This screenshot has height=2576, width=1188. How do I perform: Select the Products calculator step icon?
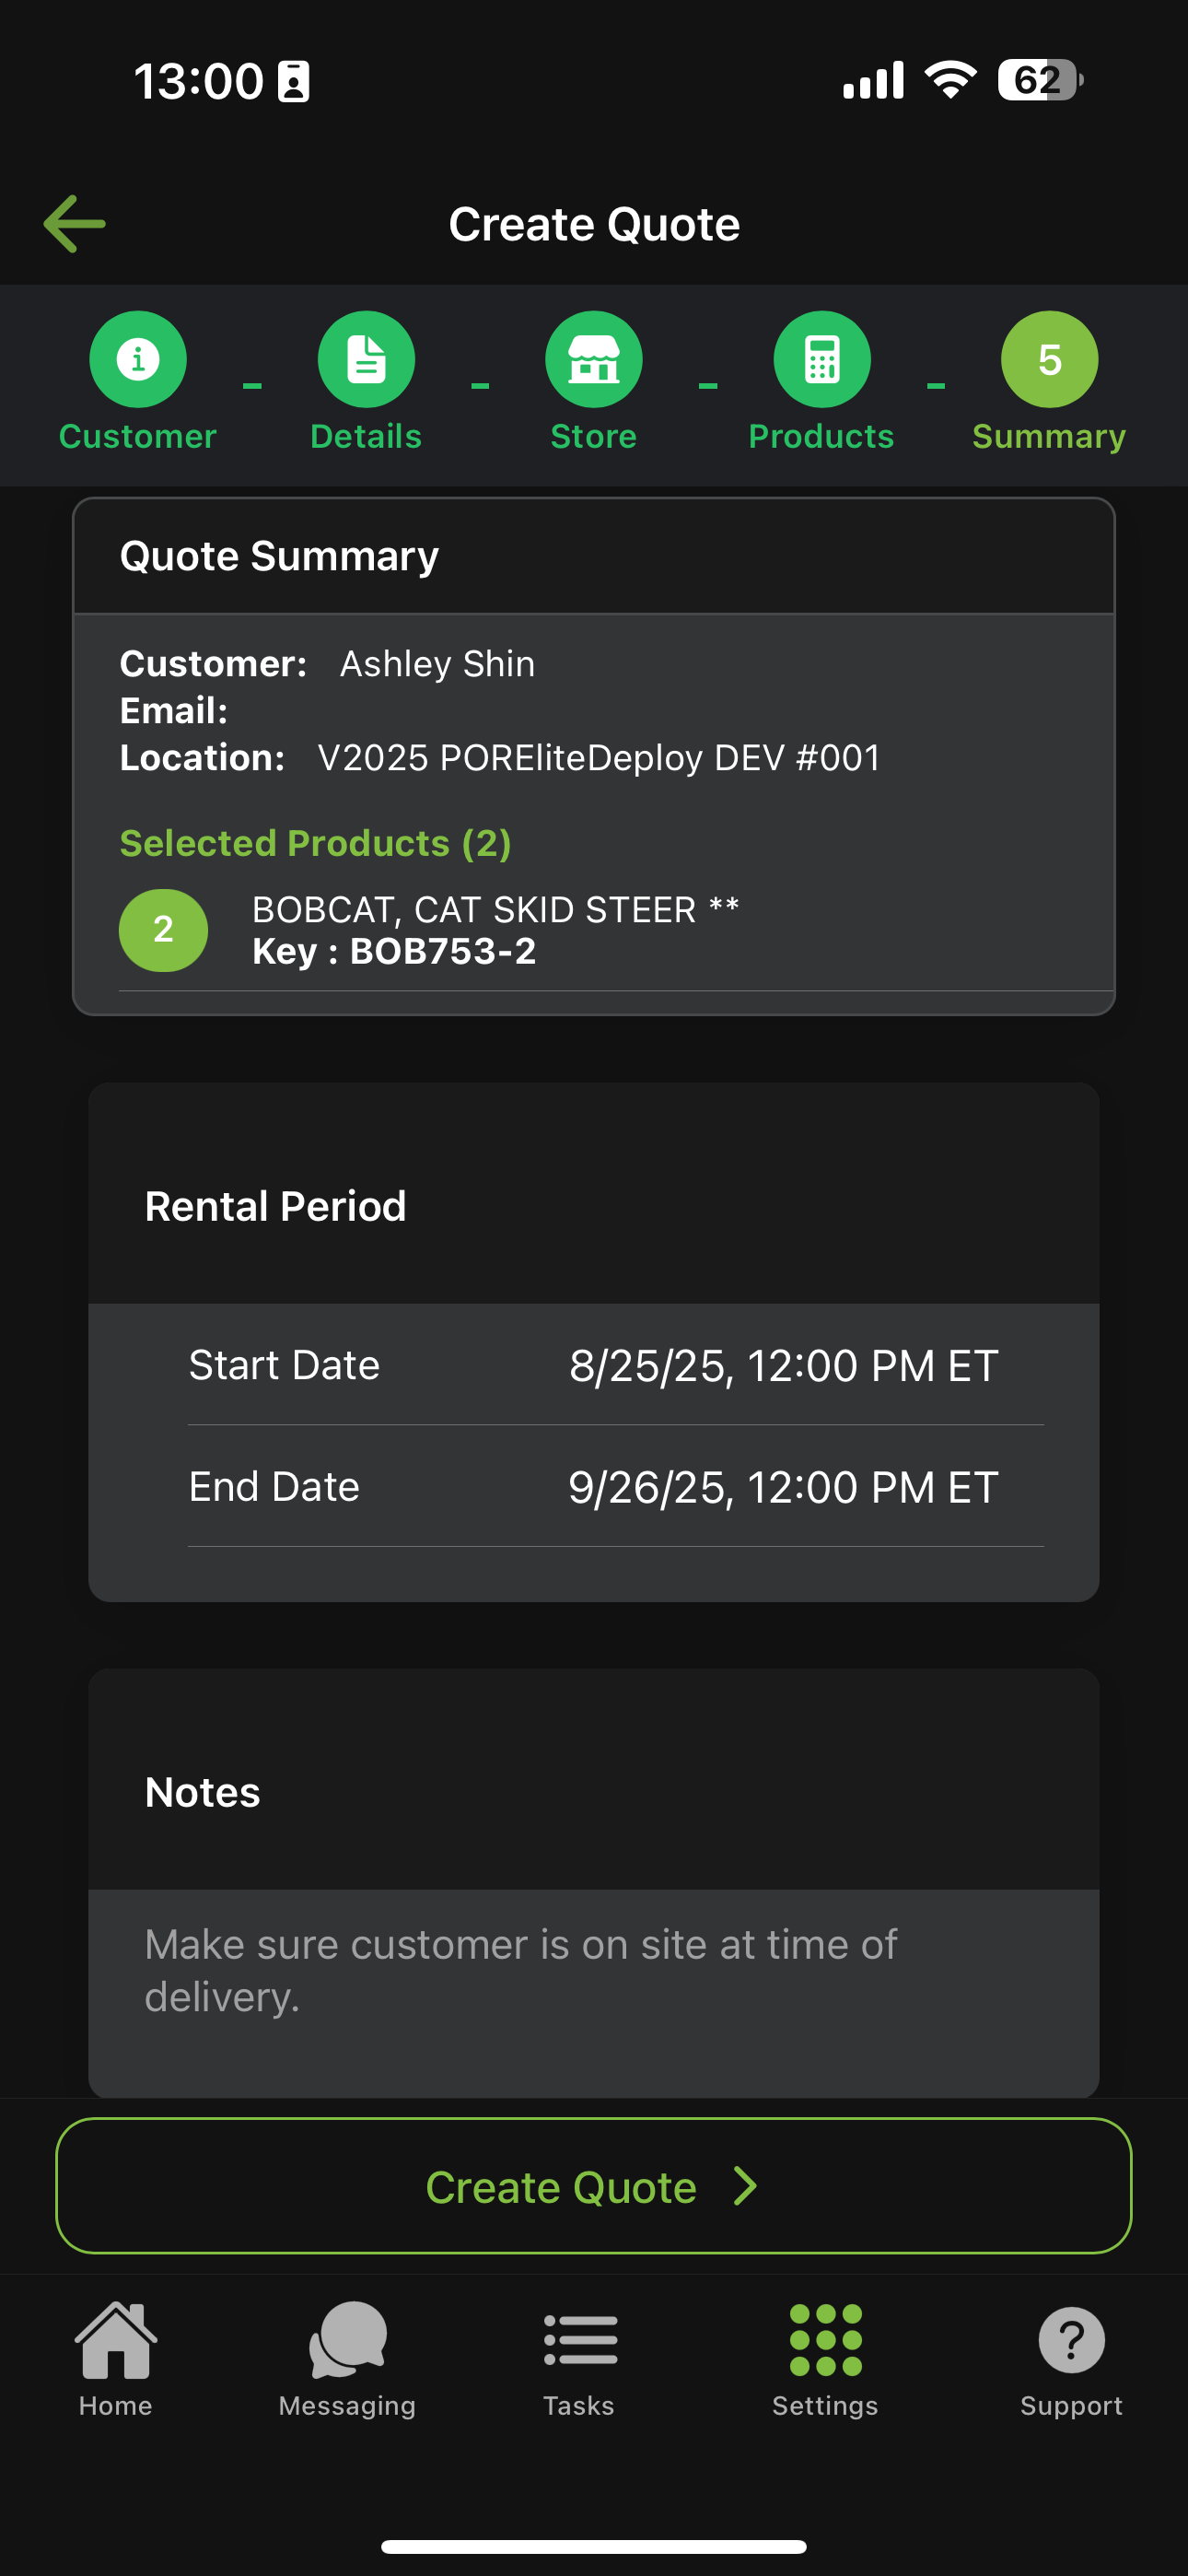pyautogui.click(x=821, y=359)
